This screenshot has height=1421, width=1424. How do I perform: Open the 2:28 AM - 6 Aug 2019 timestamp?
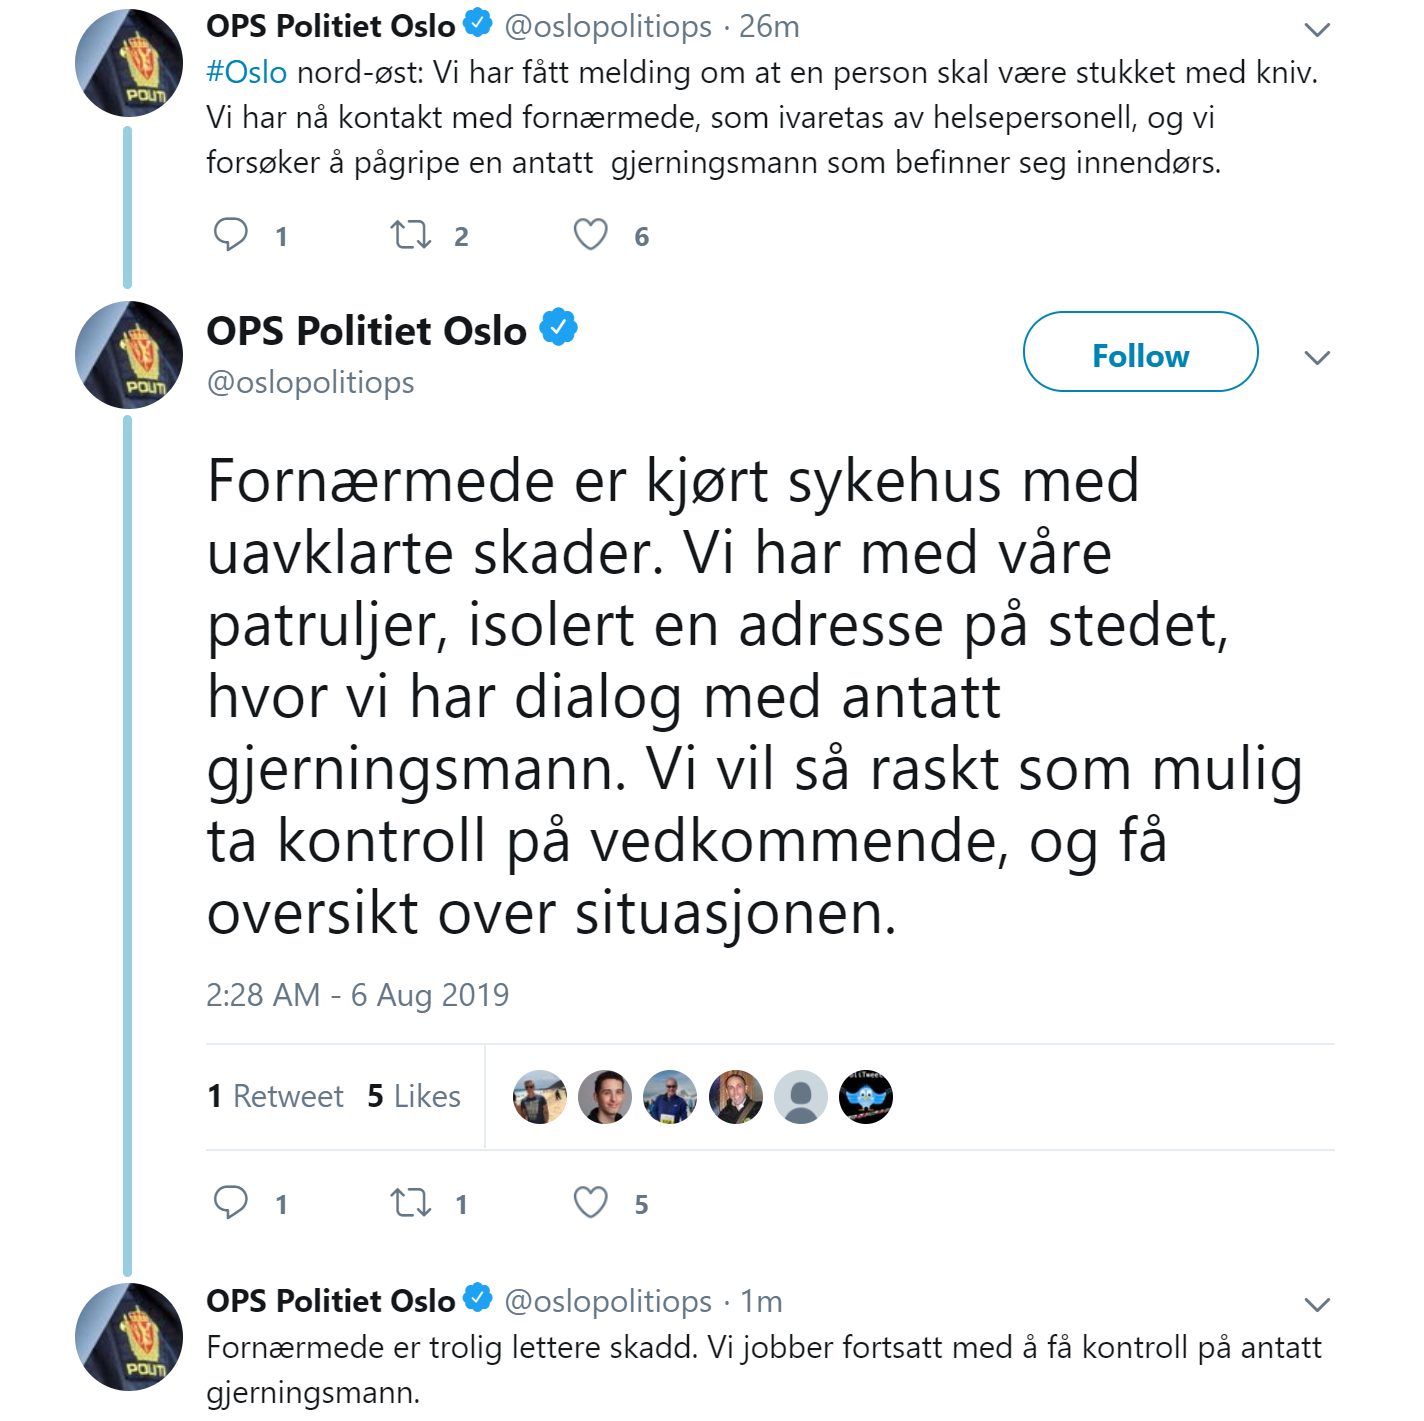(357, 994)
